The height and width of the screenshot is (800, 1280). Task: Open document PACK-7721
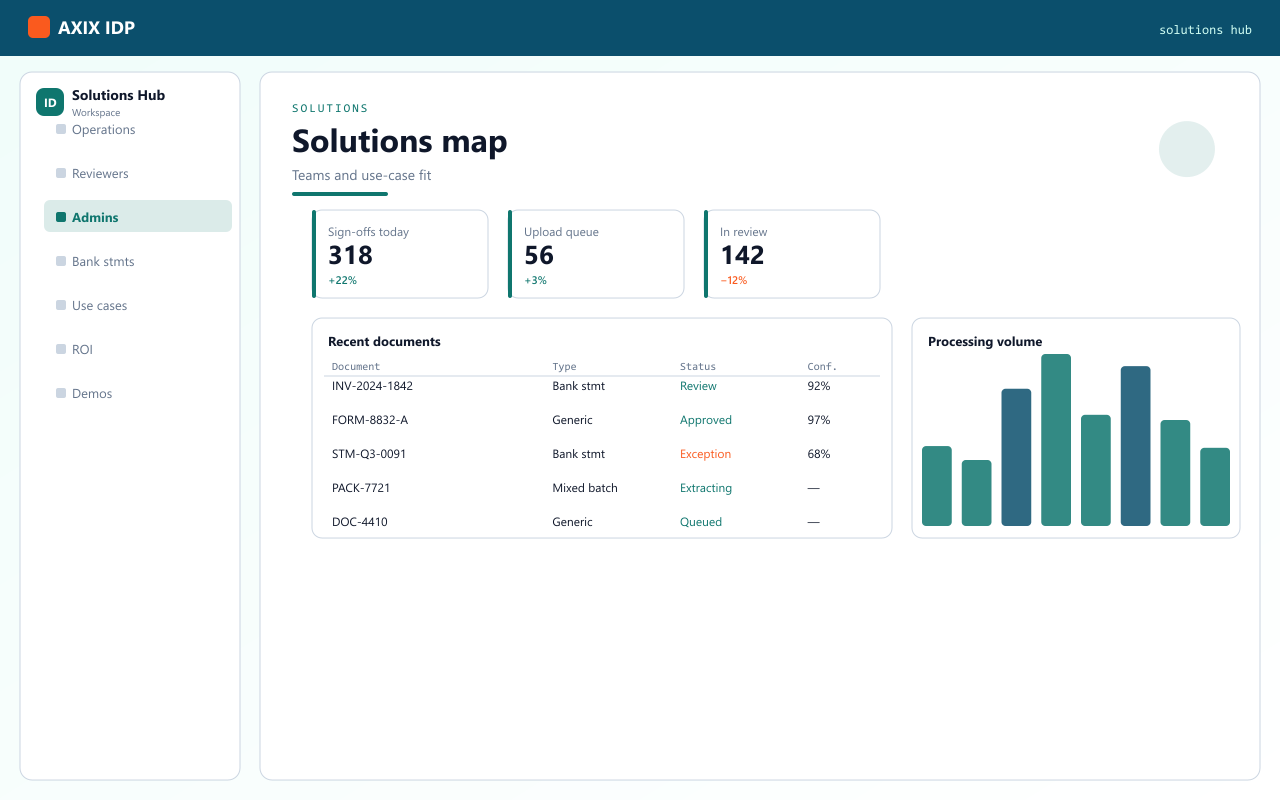(361, 488)
